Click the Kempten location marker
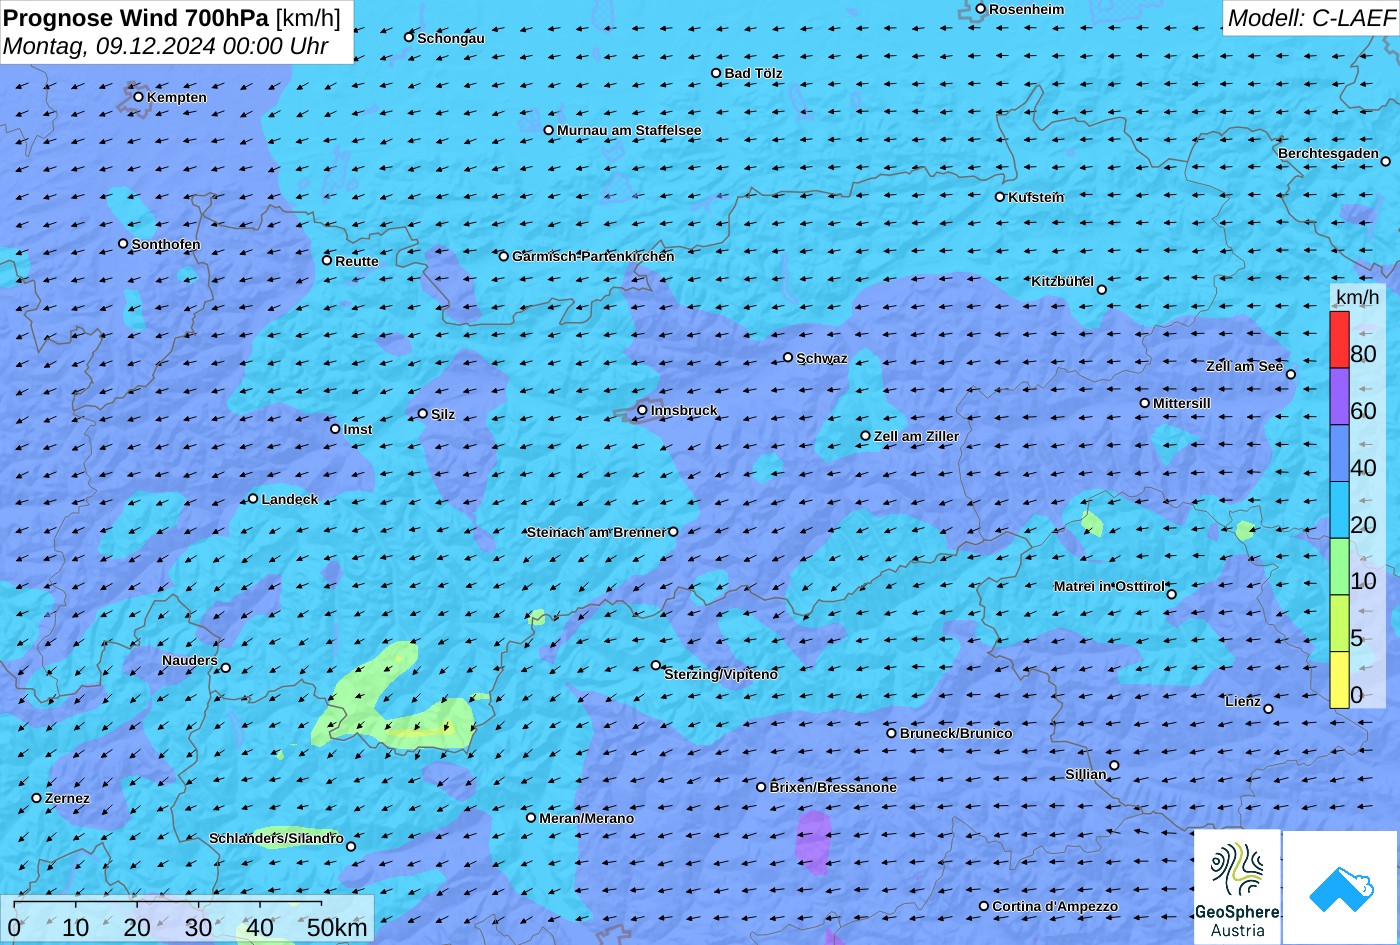1400x945 pixels. [138, 97]
